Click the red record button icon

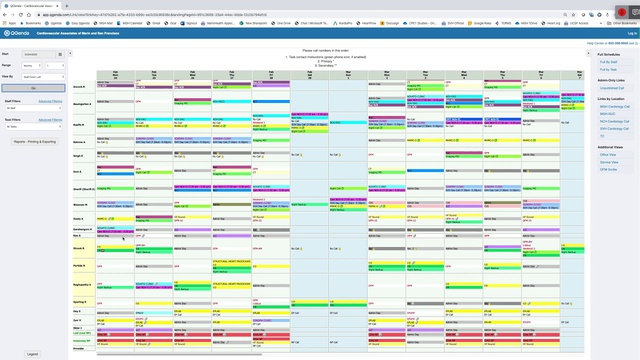[x=622, y=13]
